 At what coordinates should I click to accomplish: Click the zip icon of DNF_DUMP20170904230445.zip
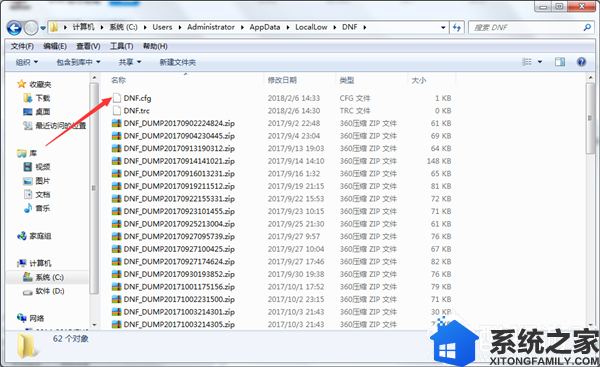116,136
